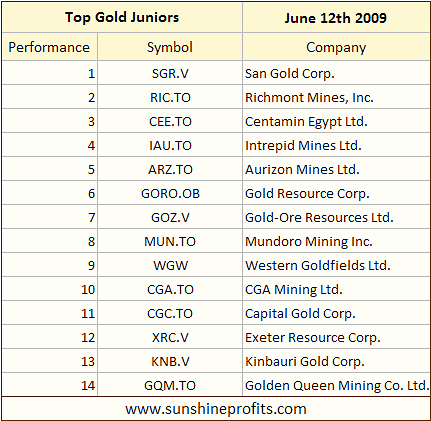Viewport: 431px width, 421px height.
Task: Click the Intrepid Mines Ltd. cell
Action: (x=336, y=145)
